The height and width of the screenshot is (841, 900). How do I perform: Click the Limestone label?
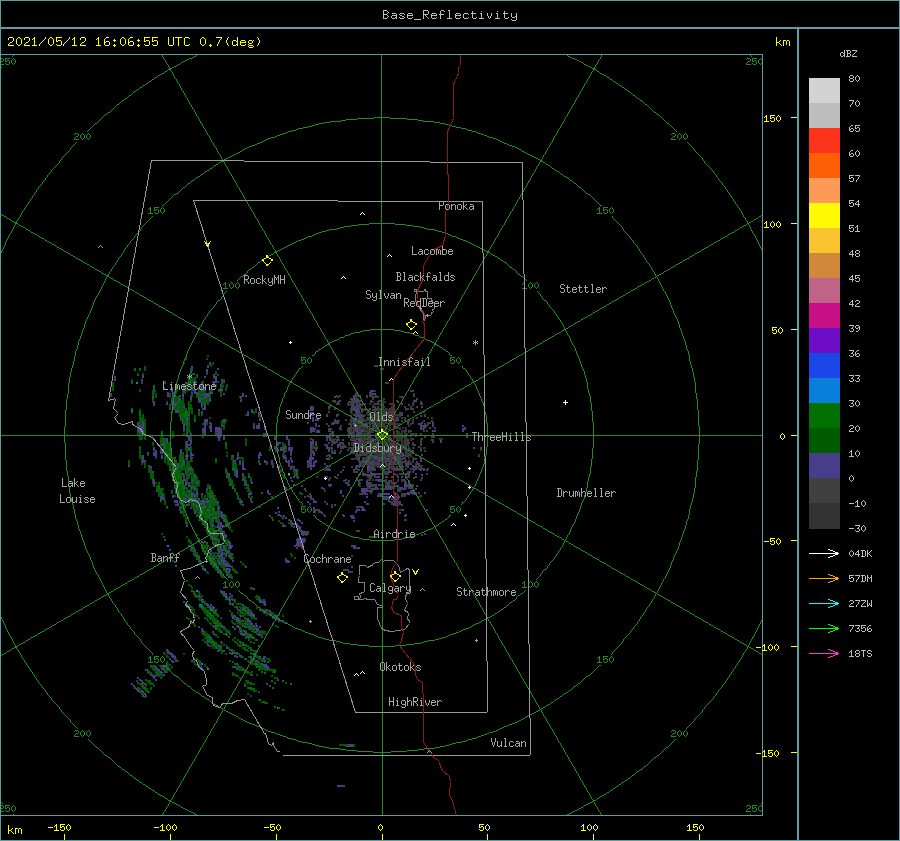[189, 386]
